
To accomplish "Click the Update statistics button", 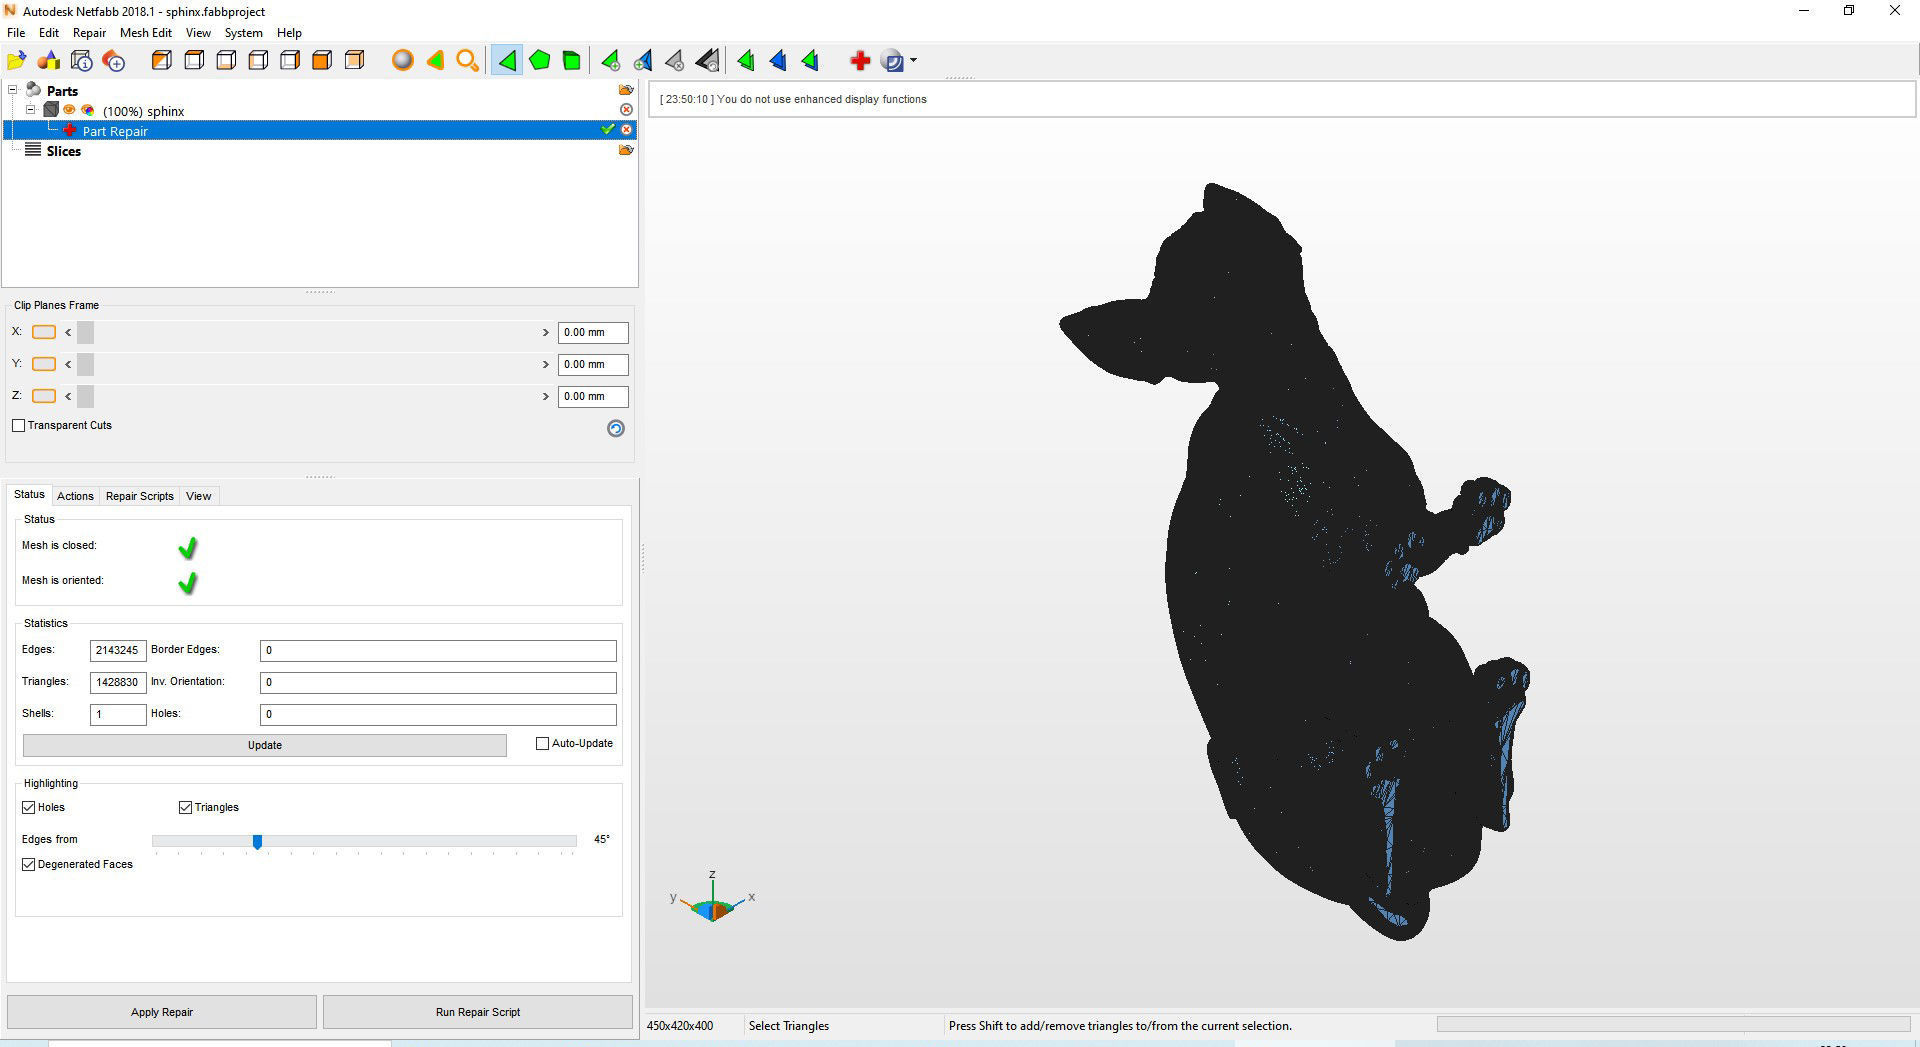I will pyautogui.click(x=265, y=745).
